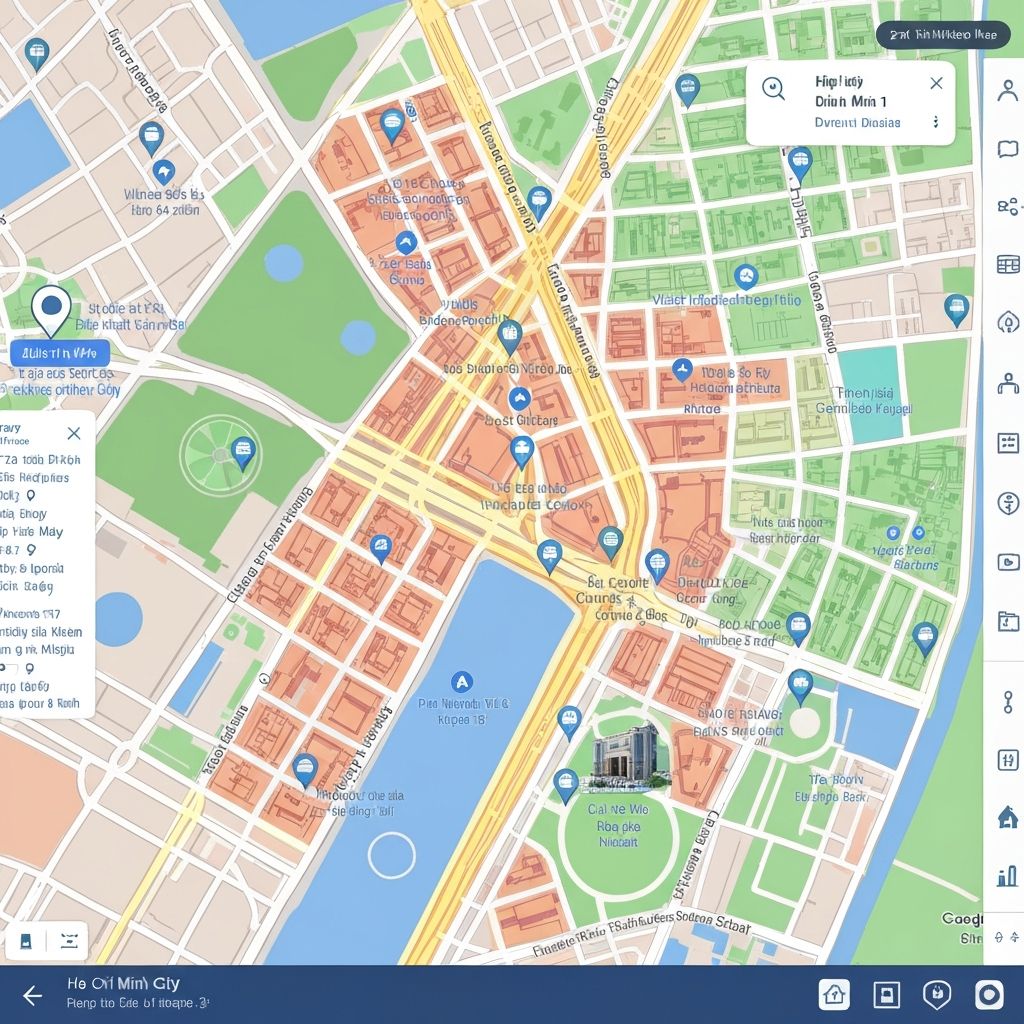Click the dark pill button at top right
The height and width of the screenshot is (1024, 1024).
[x=938, y=35]
